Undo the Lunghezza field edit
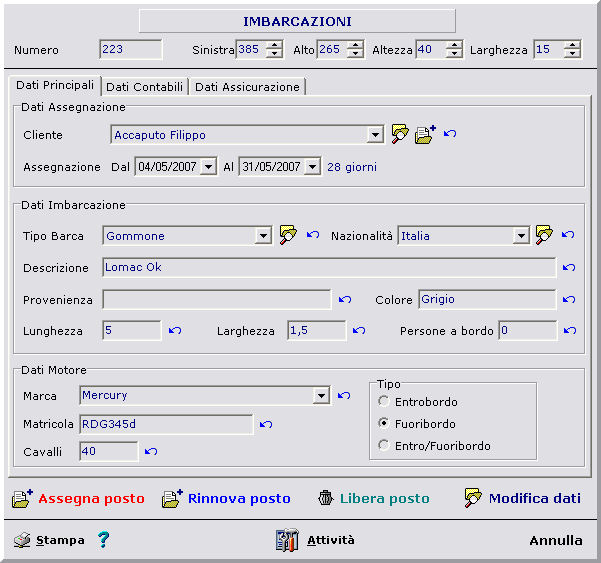The height and width of the screenshot is (563, 601). (175, 330)
